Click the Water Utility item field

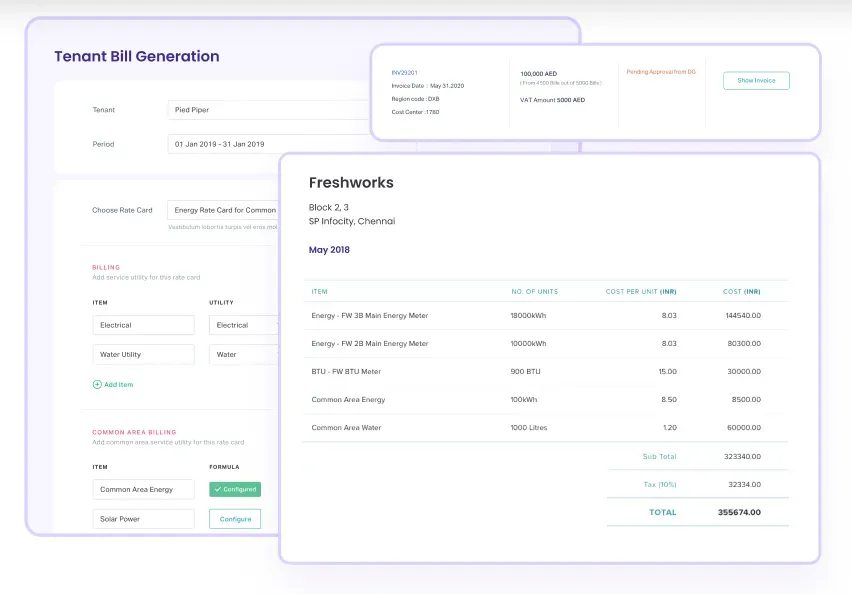(x=143, y=354)
